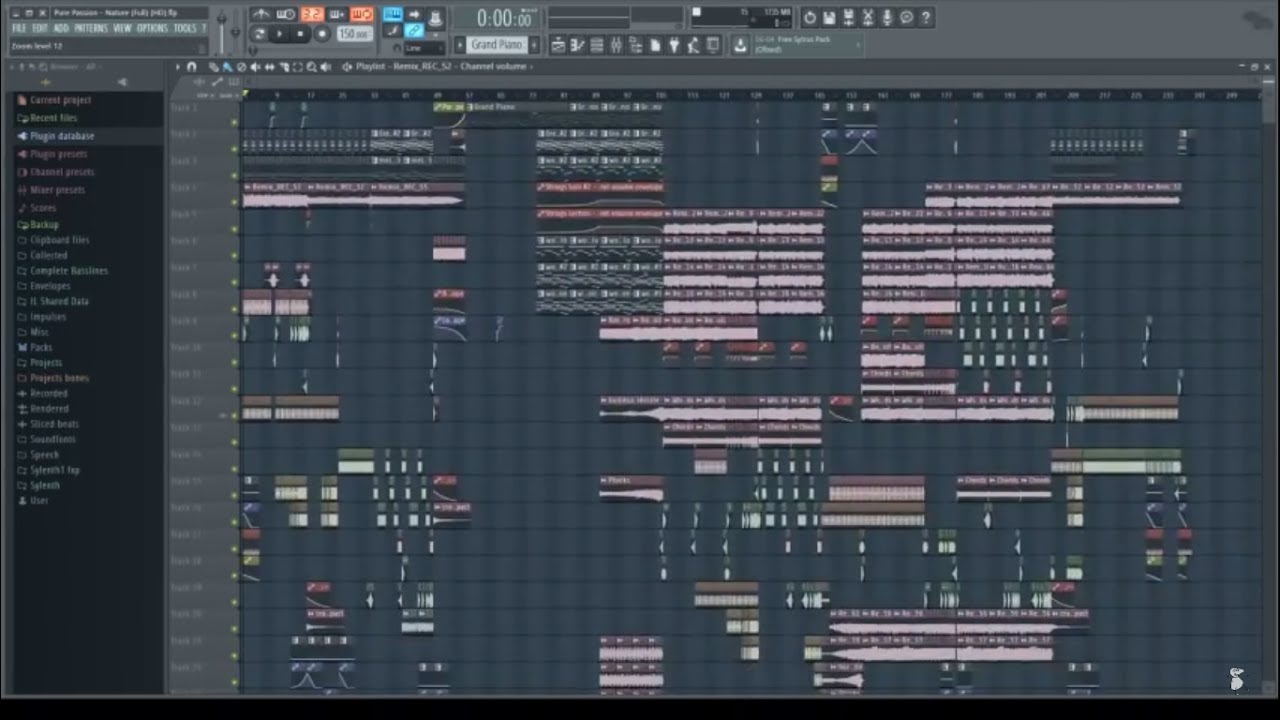
Task: Adjust the master pitch slider
Action: point(235,32)
